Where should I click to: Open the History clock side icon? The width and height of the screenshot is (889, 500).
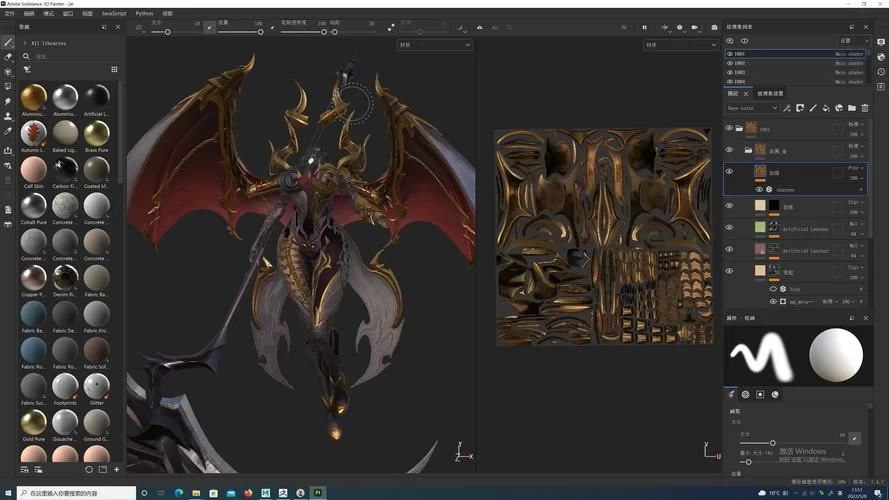[x=881, y=72]
